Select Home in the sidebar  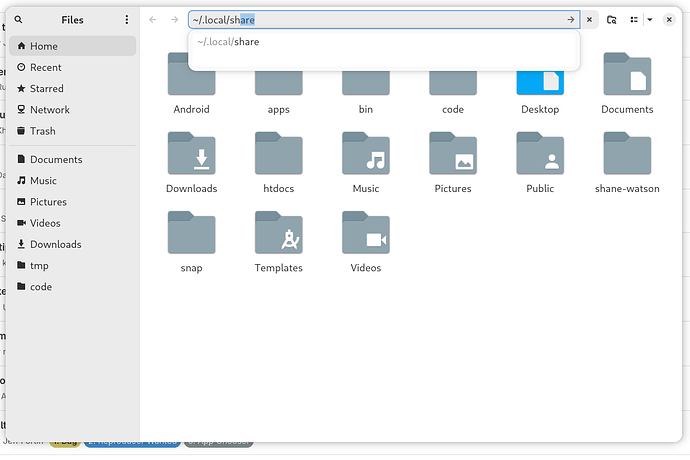tap(73, 46)
